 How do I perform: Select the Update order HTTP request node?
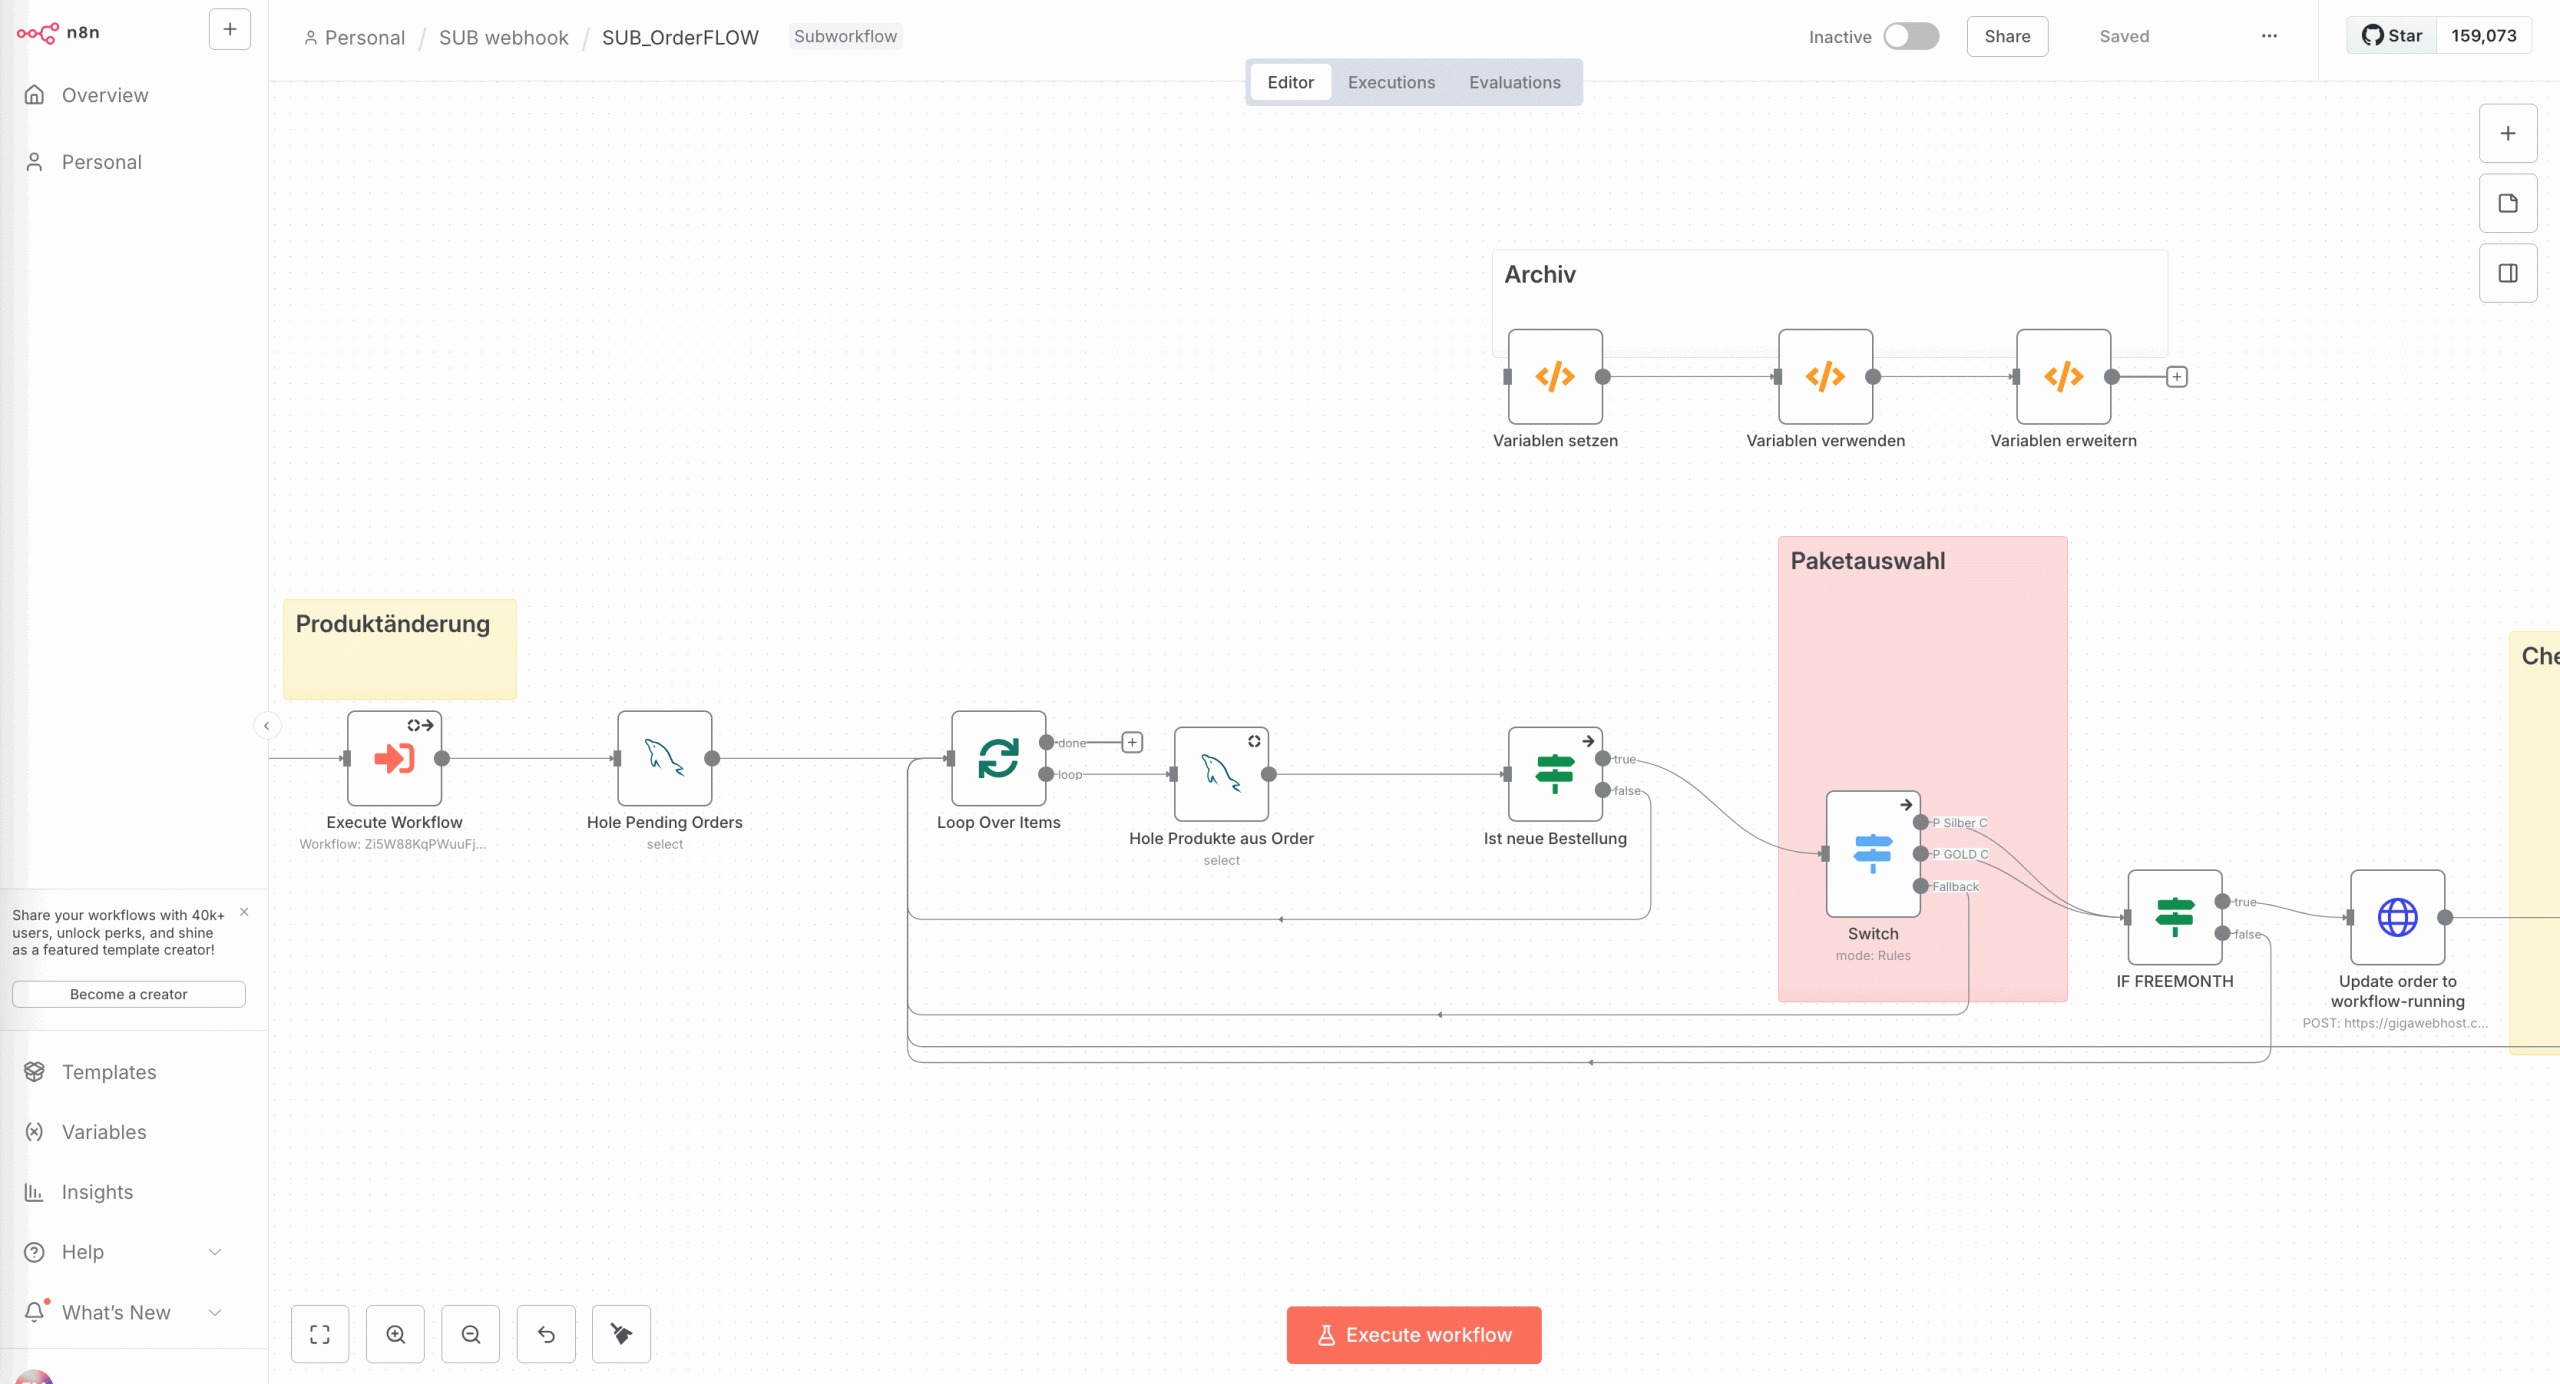[2397, 917]
